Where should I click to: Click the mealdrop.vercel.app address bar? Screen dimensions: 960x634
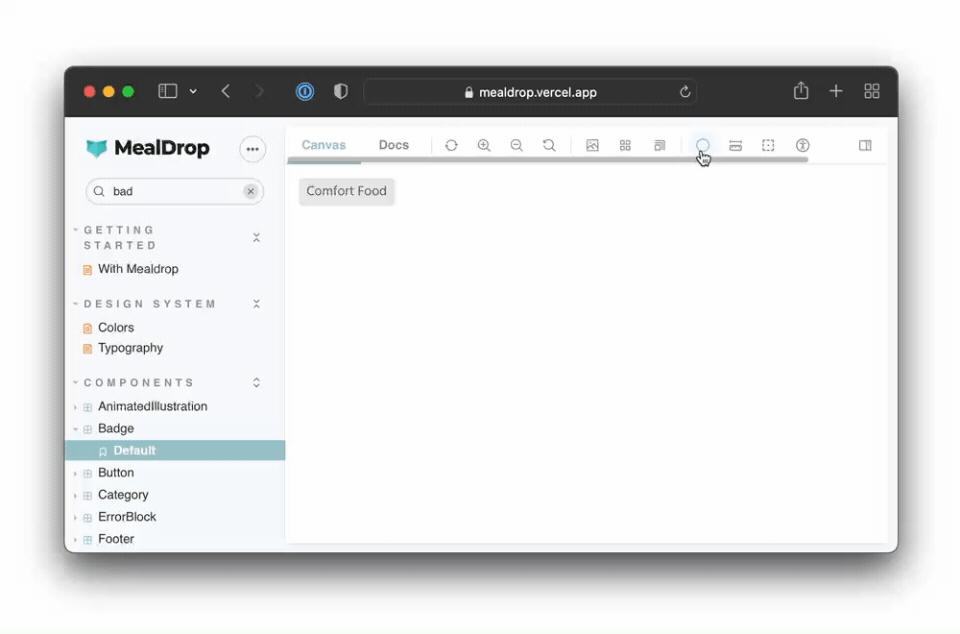pos(530,92)
